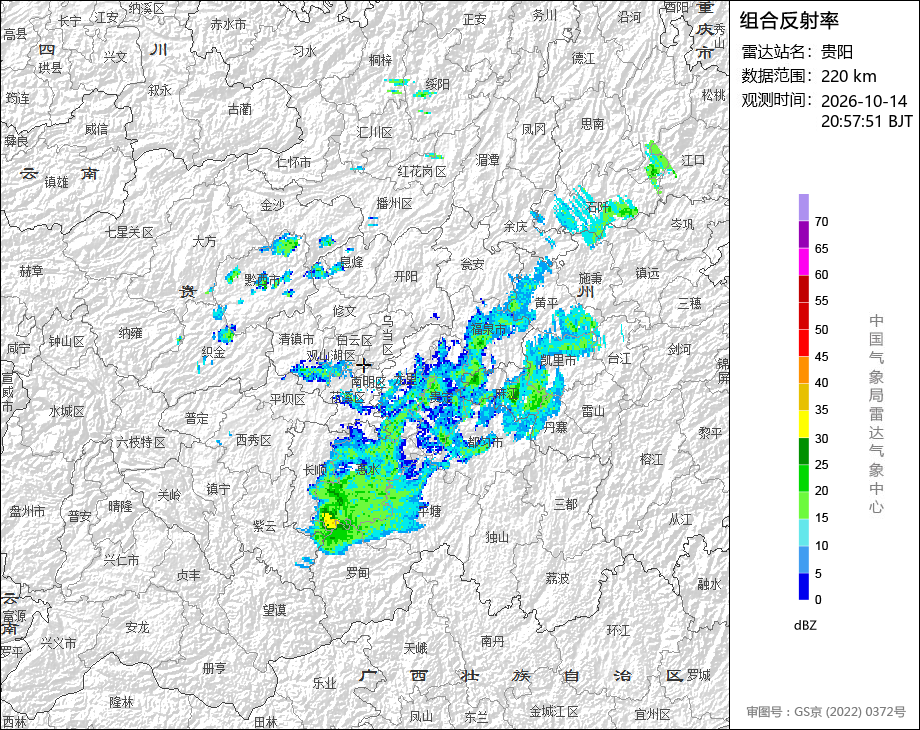
Task: Click the 江口 label at northeast
Action: [x=693, y=160]
